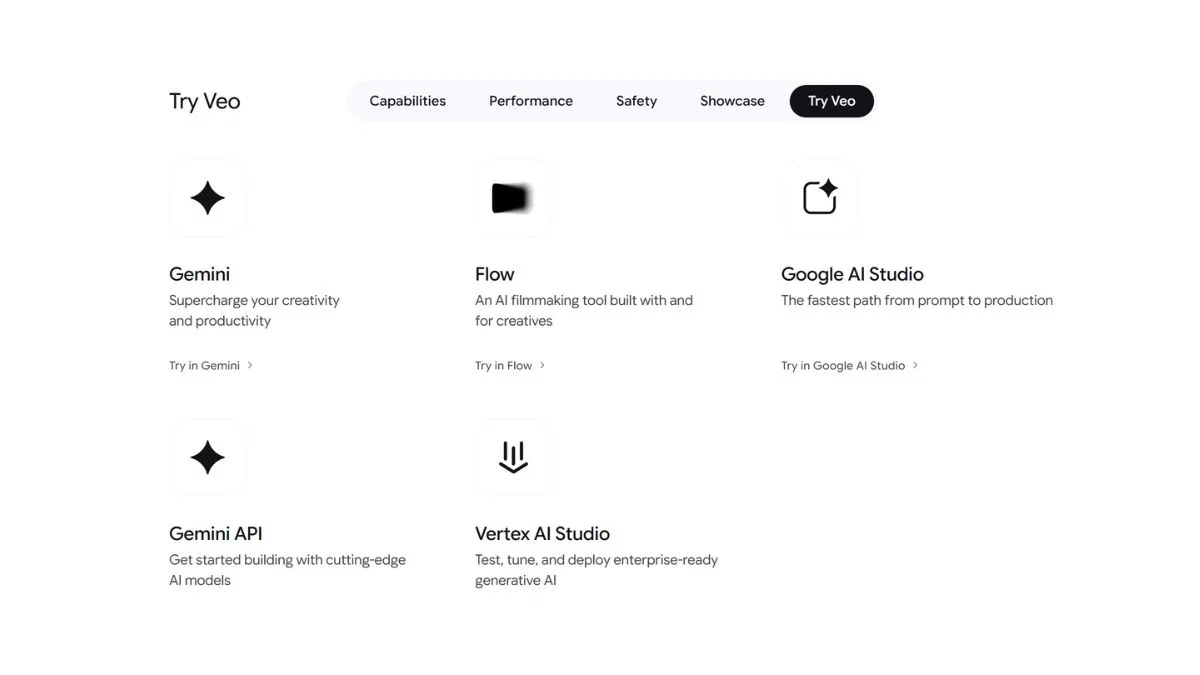
Task: Switch to the Performance tab
Action: point(530,101)
